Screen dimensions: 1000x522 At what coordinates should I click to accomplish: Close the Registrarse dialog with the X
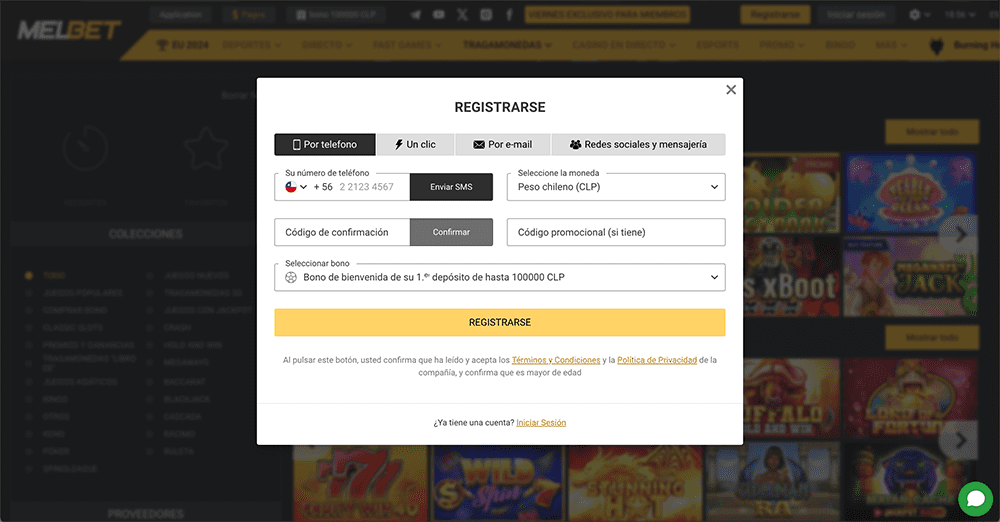pos(731,90)
